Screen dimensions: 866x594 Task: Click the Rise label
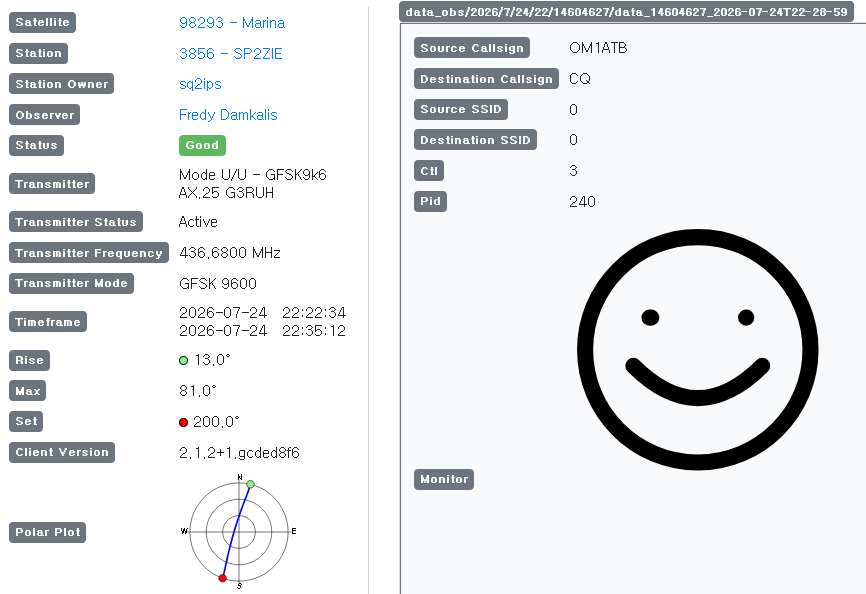[x=29, y=360]
